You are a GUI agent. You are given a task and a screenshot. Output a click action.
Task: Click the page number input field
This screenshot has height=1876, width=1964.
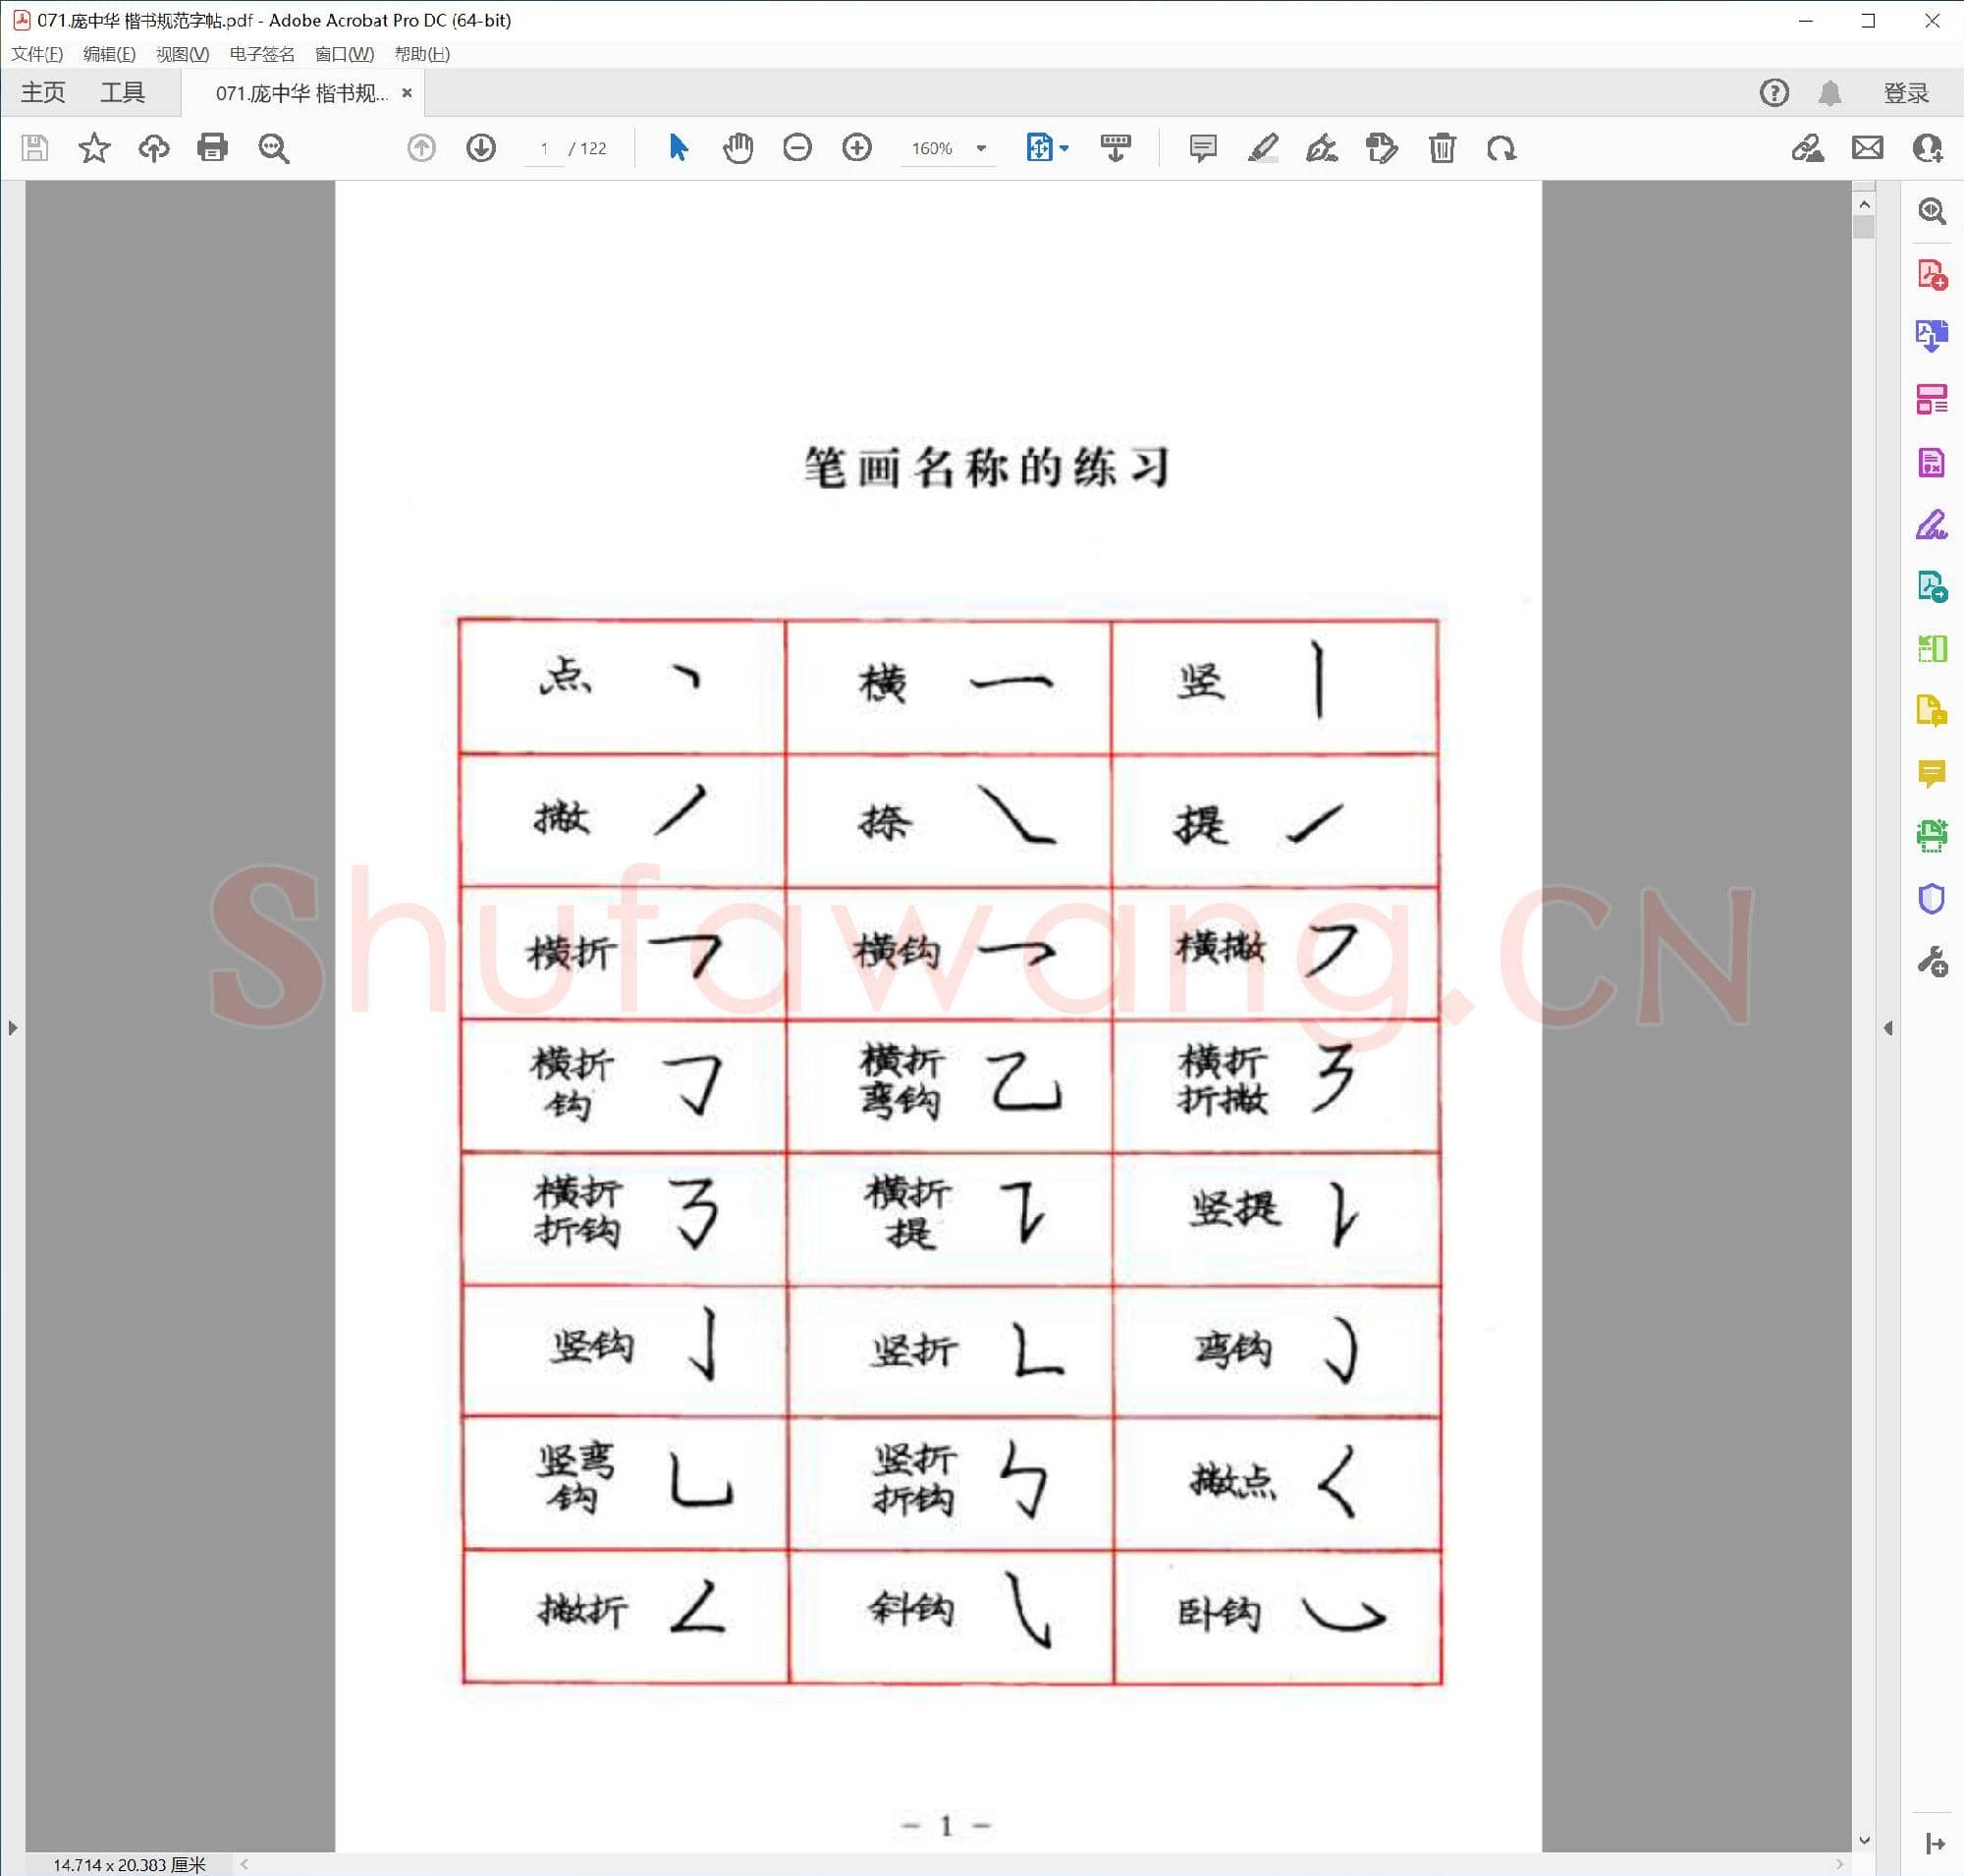tap(543, 148)
